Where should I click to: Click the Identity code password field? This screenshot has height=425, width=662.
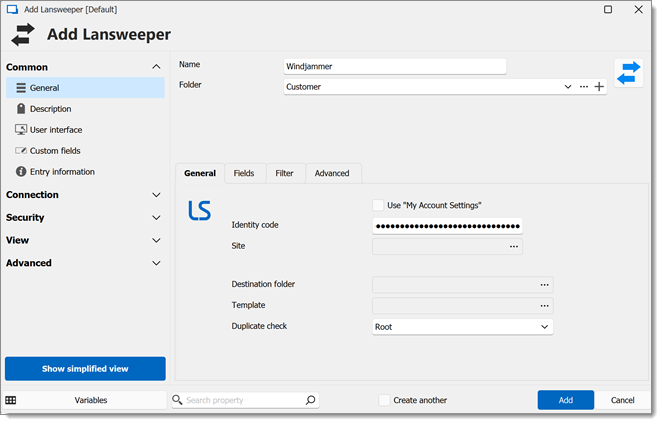pos(448,226)
